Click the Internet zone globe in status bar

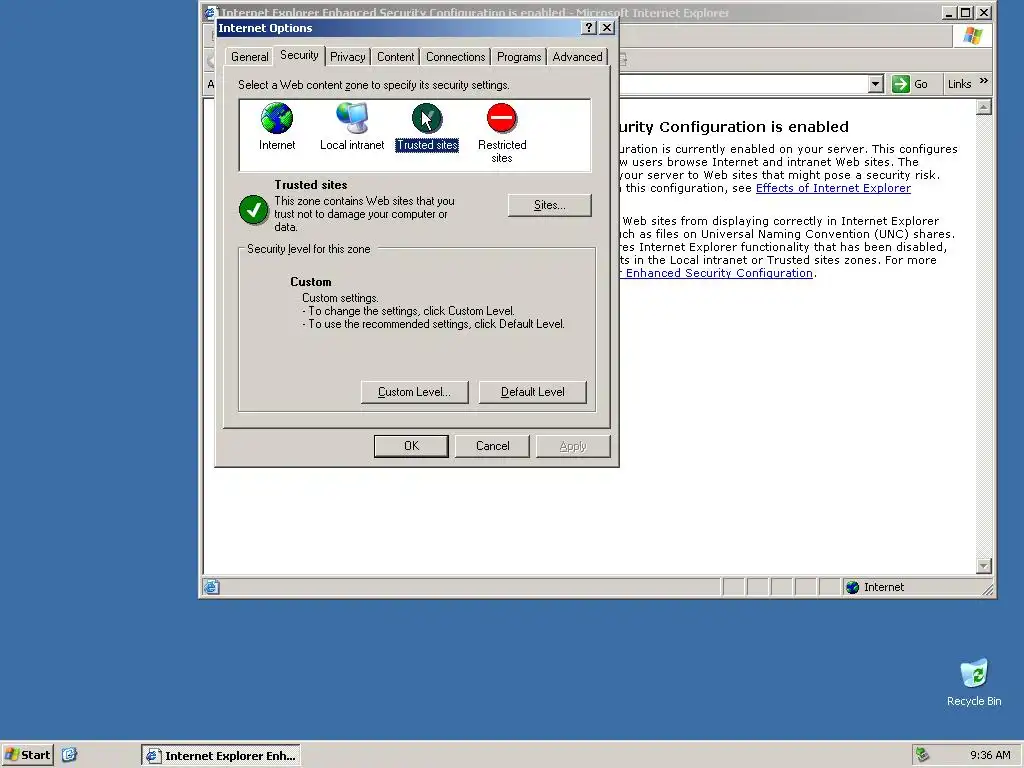coord(852,587)
